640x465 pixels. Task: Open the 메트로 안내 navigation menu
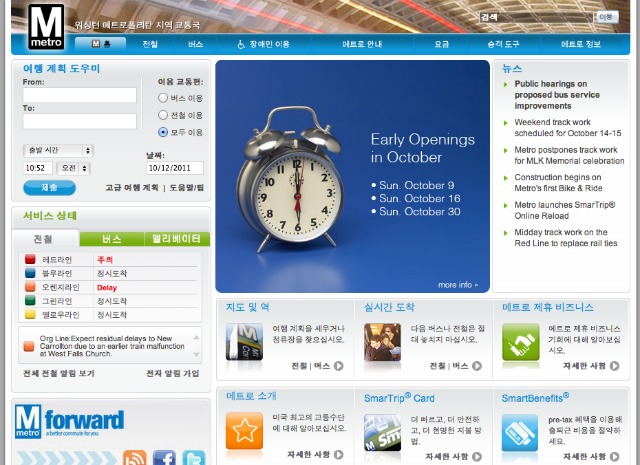[x=362, y=44]
